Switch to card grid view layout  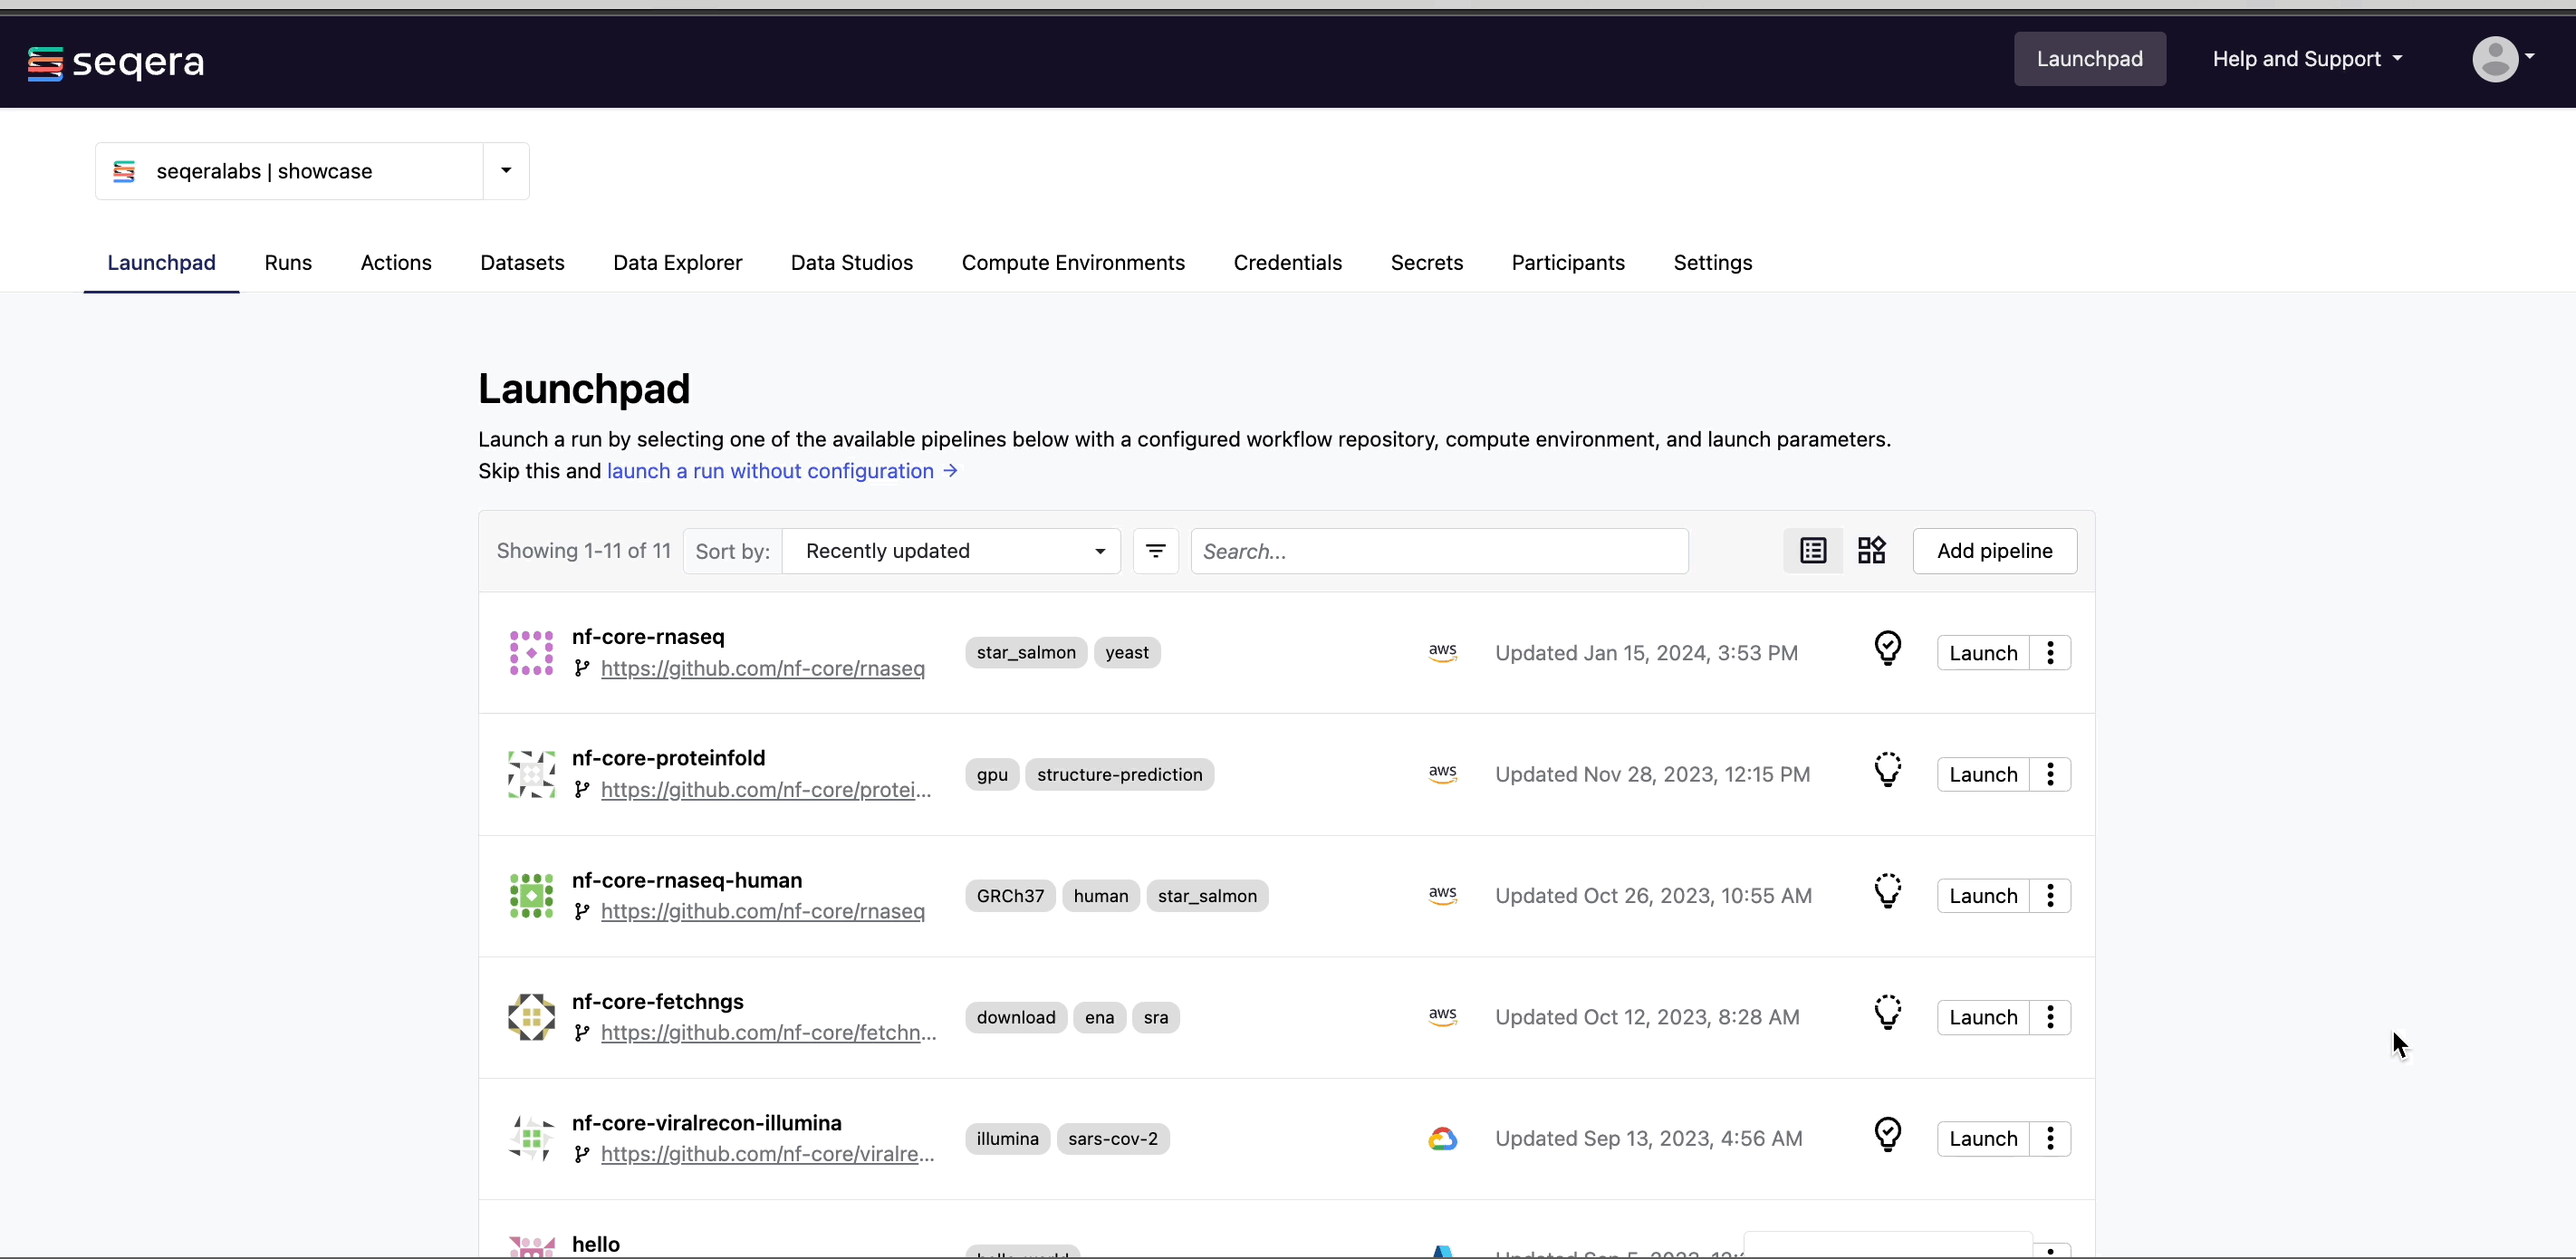1871,551
